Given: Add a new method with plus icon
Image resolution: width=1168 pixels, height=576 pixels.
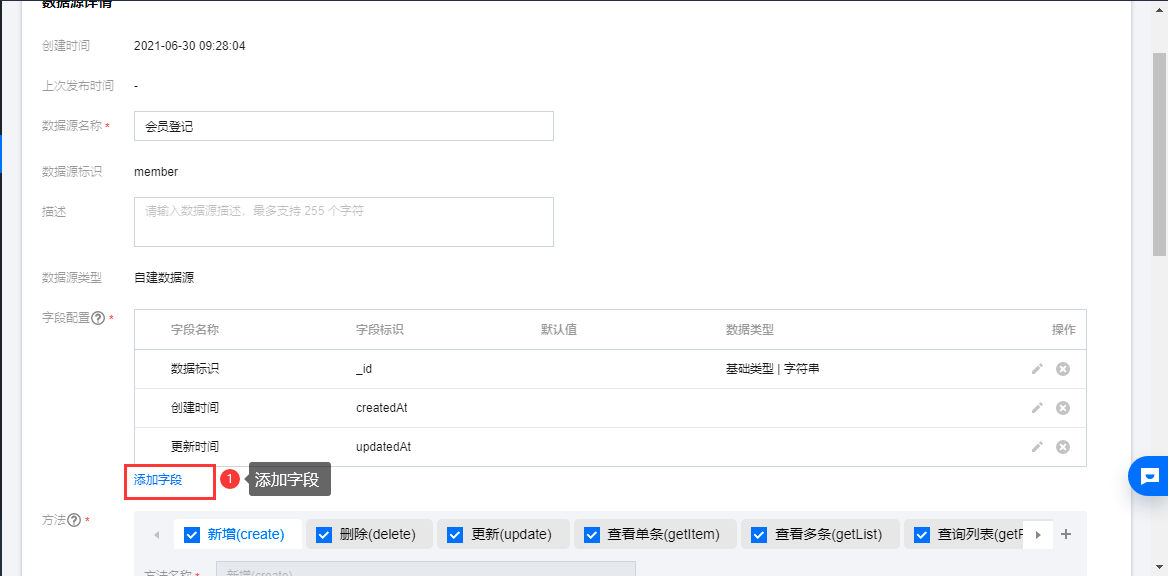Looking at the screenshot, I should [x=1066, y=534].
